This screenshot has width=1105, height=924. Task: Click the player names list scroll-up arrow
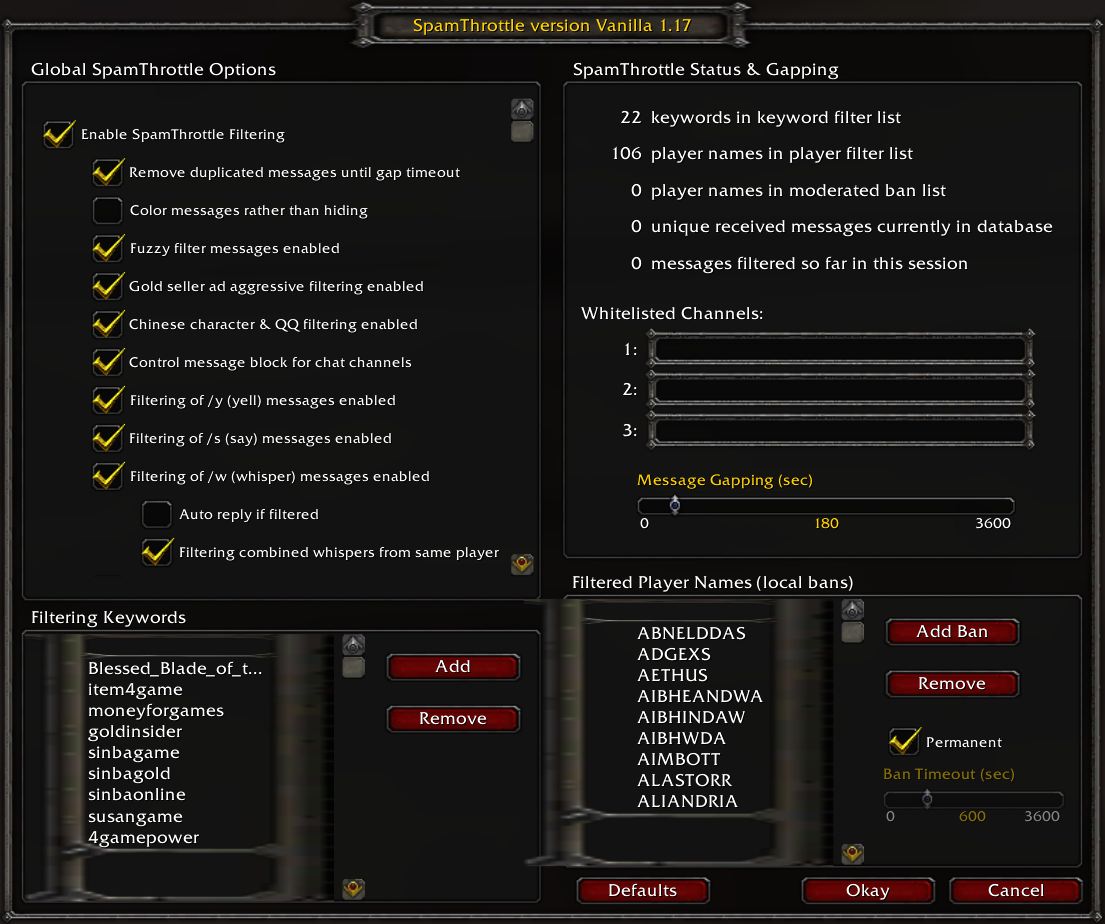click(x=853, y=610)
